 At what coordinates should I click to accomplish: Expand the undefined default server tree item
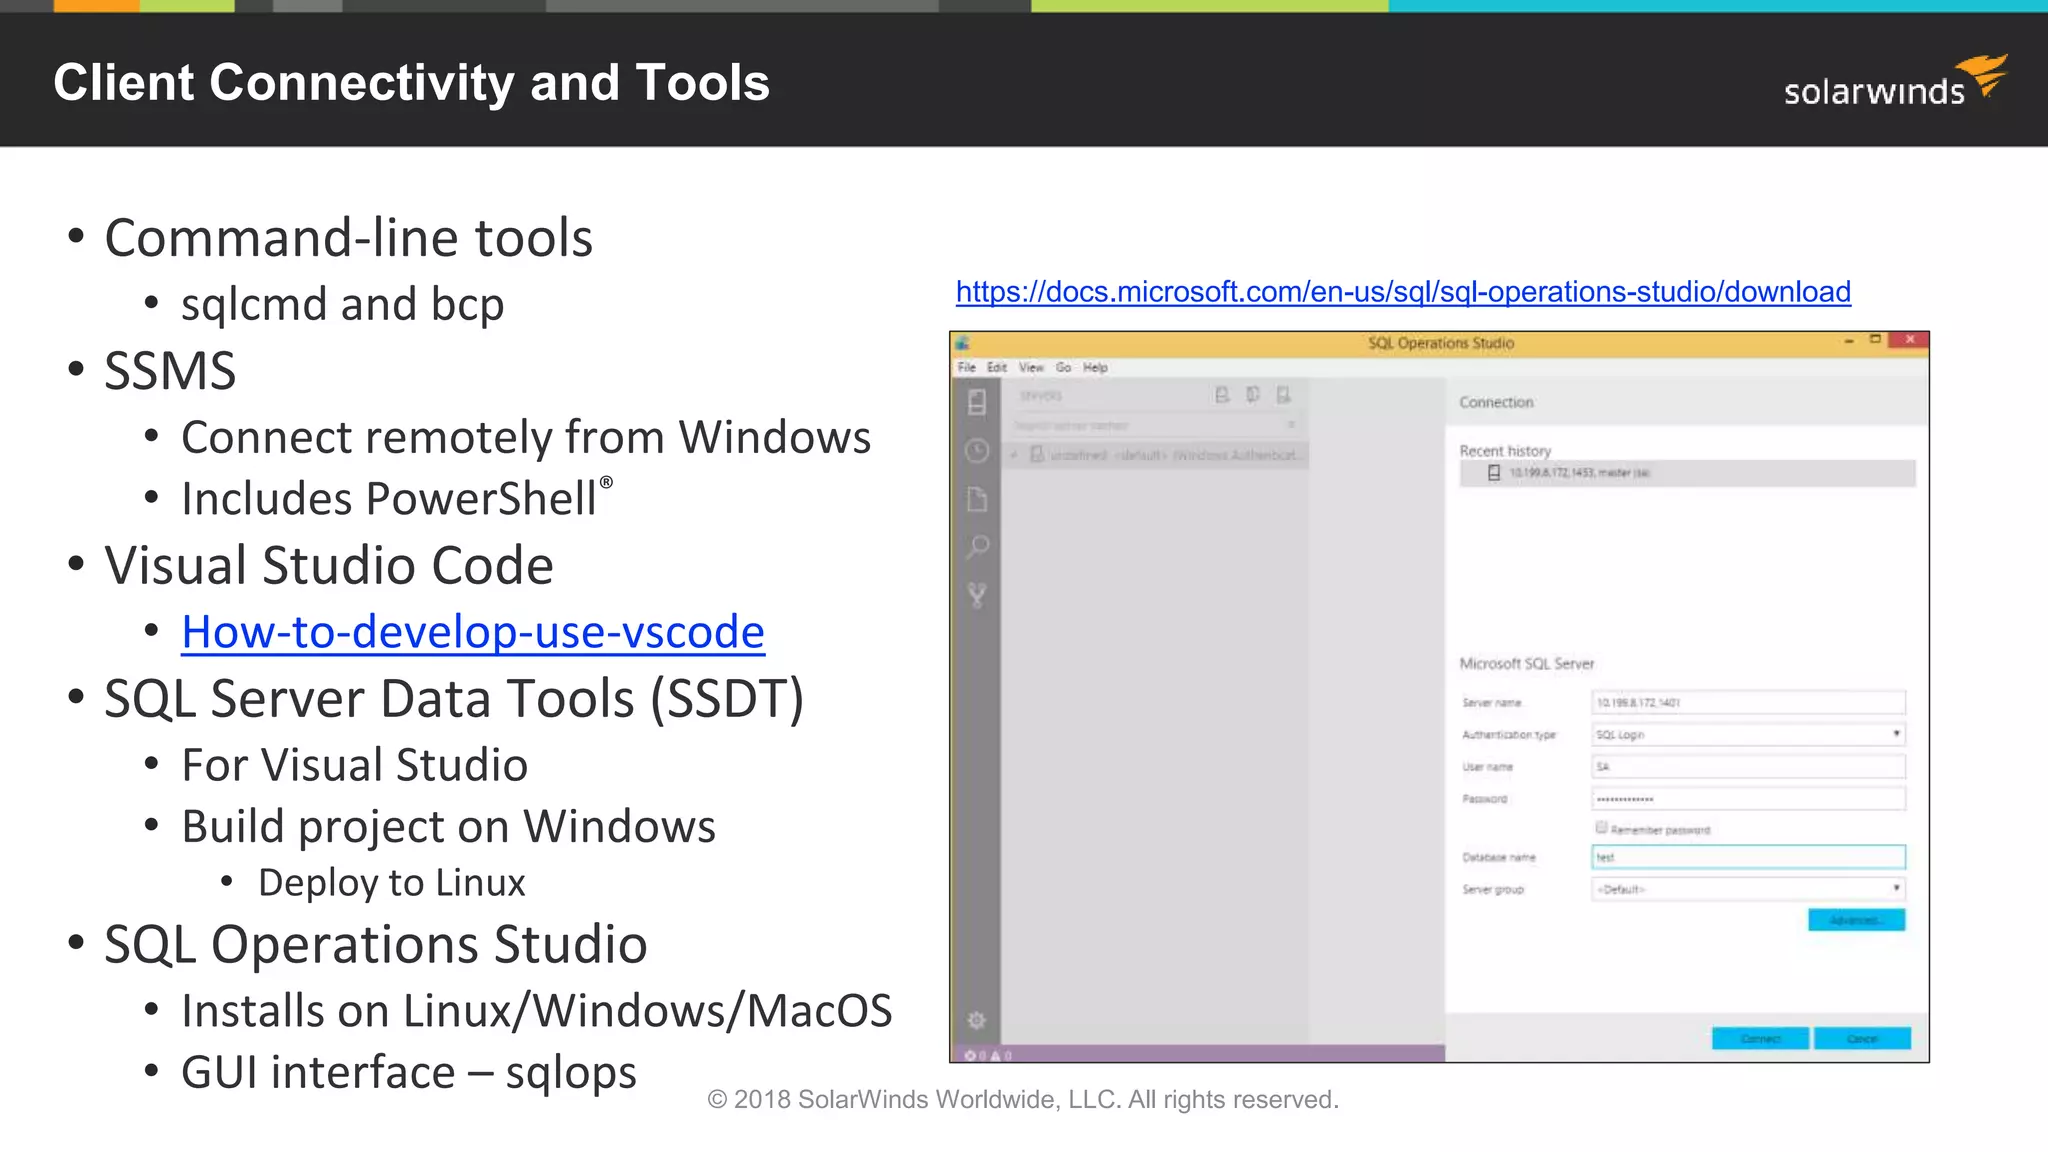[x=1014, y=455]
